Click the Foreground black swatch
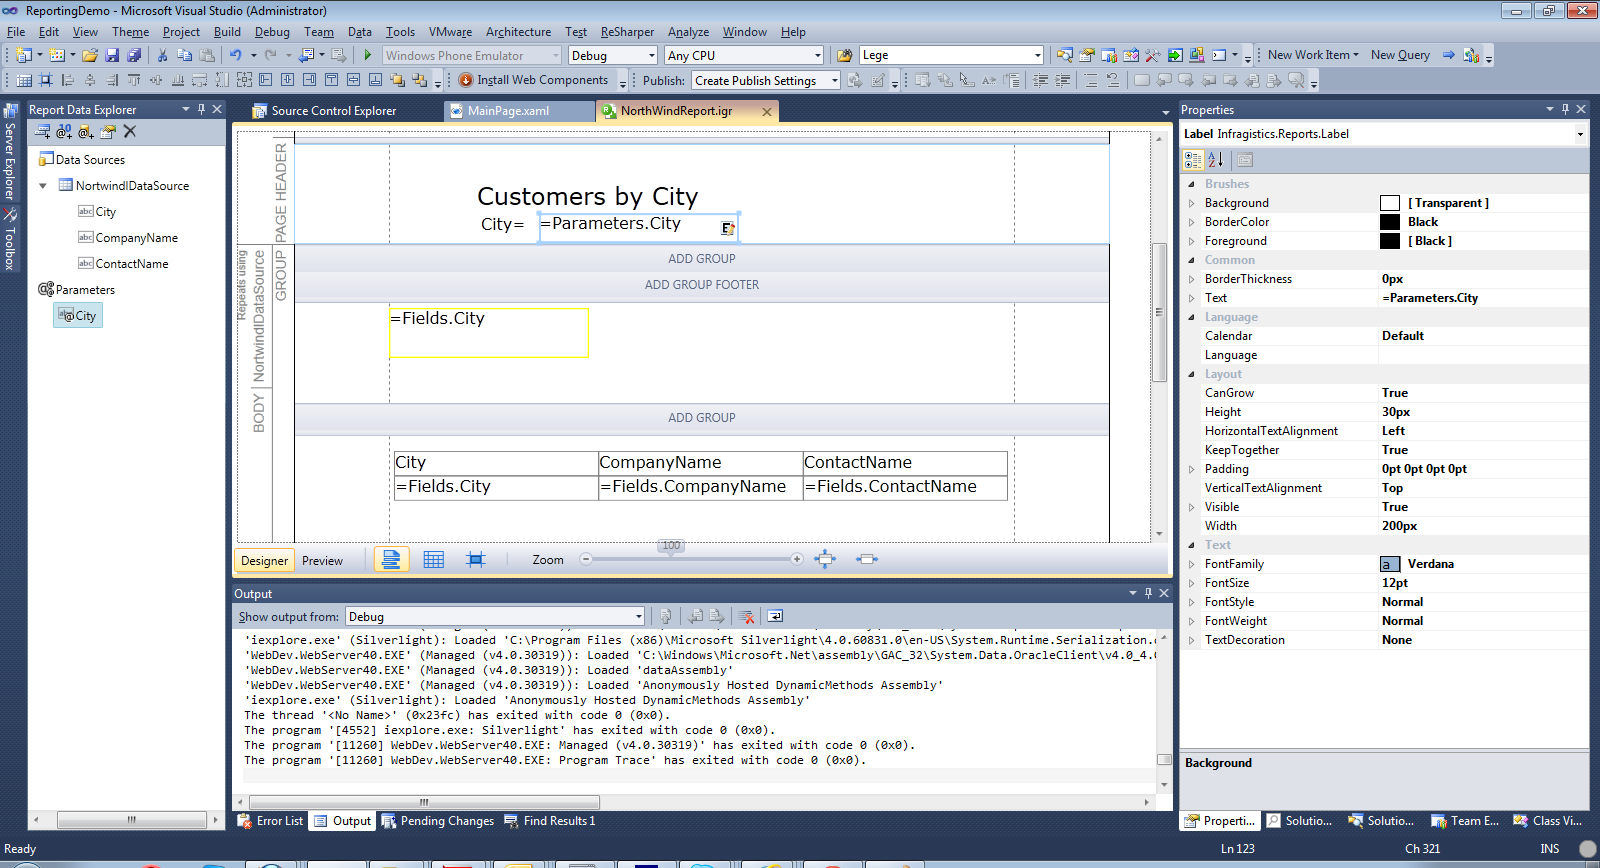This screenshot has height=868, width=1600. [x=1390, y=241]
